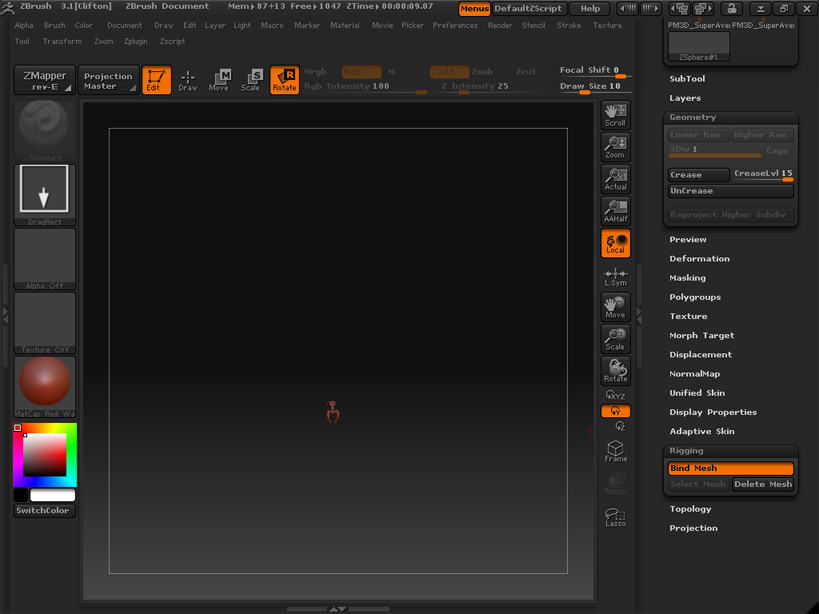The image size is (819, 614).
Task: Expand the Adaptive Skin panel
Action: click(702, 431)
